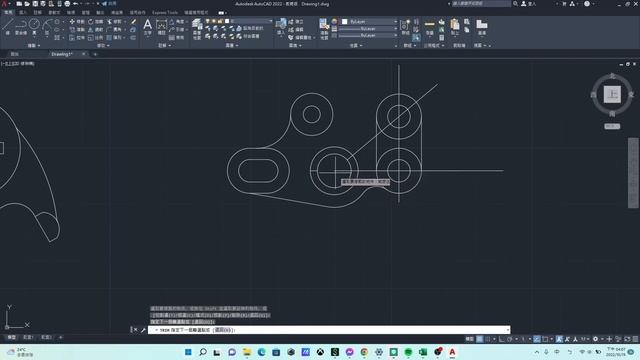Viewport: 640px width, 360px height.
Task: Click the ViewCube Top face
Action: coord(612,94)
